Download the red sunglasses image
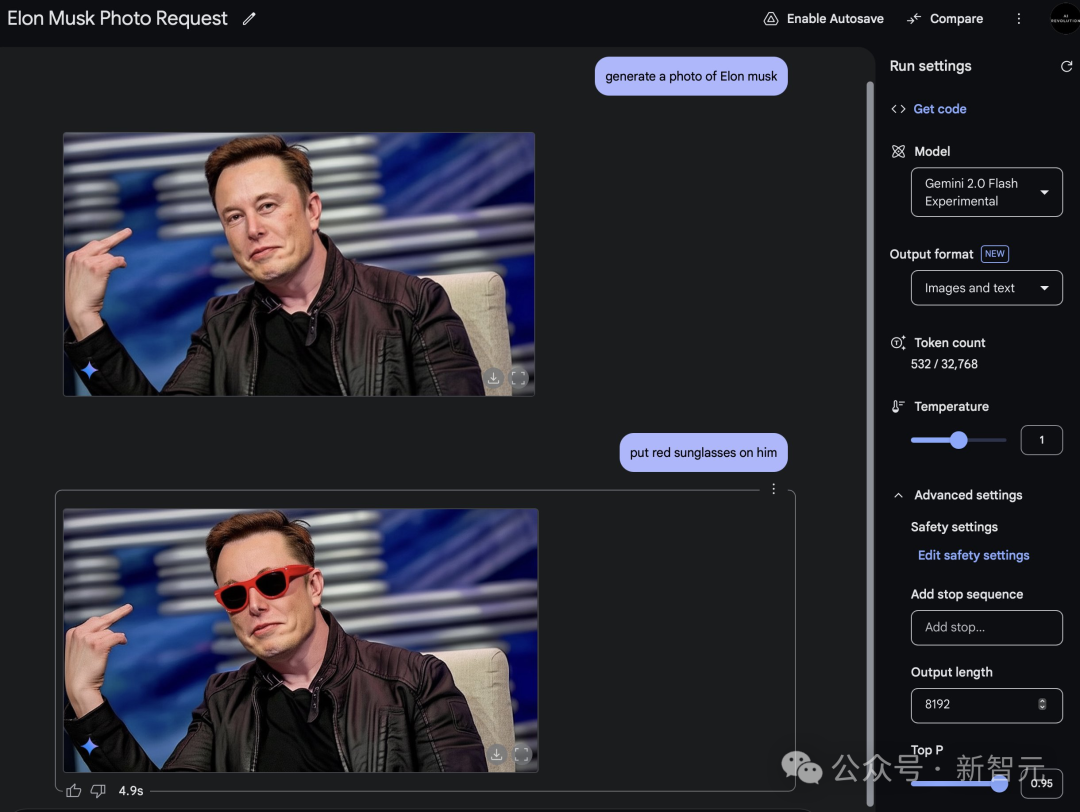1080x812 pixels. point(496,754)
